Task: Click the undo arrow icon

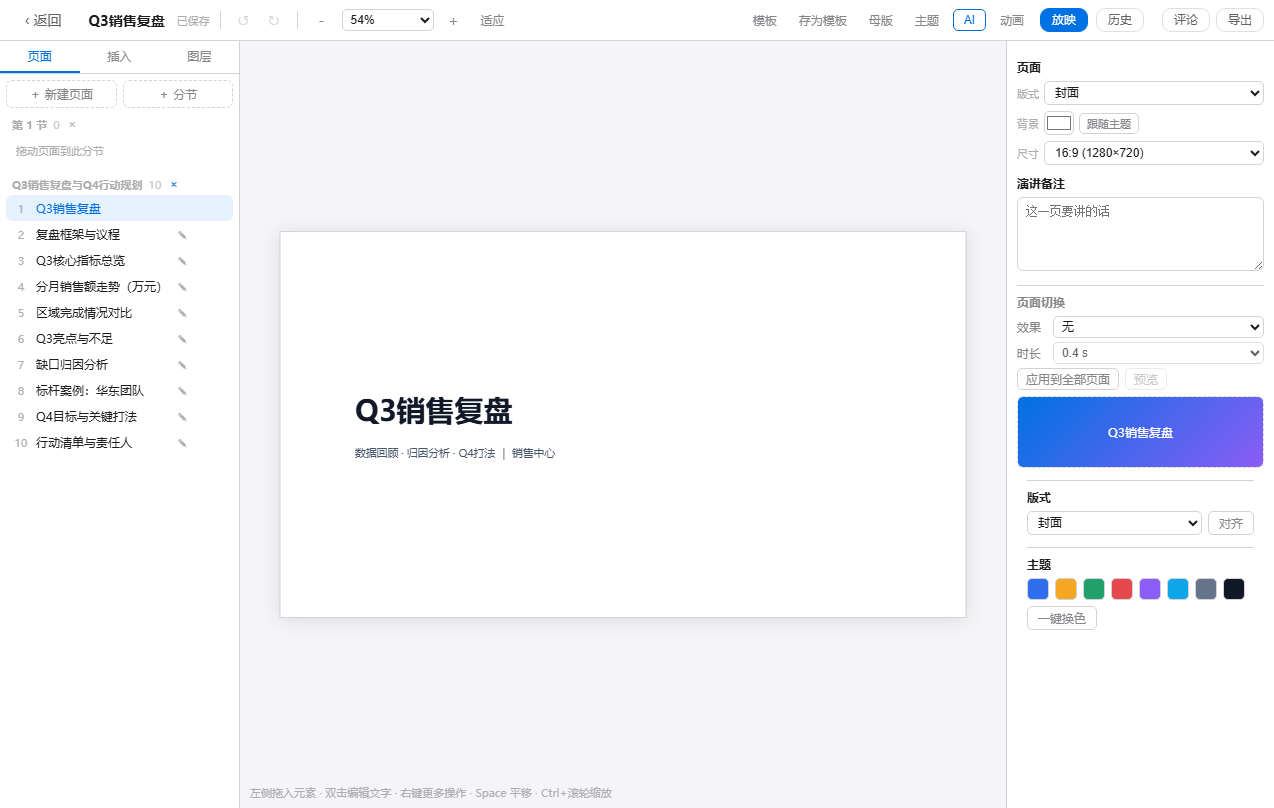Action: 244,20
